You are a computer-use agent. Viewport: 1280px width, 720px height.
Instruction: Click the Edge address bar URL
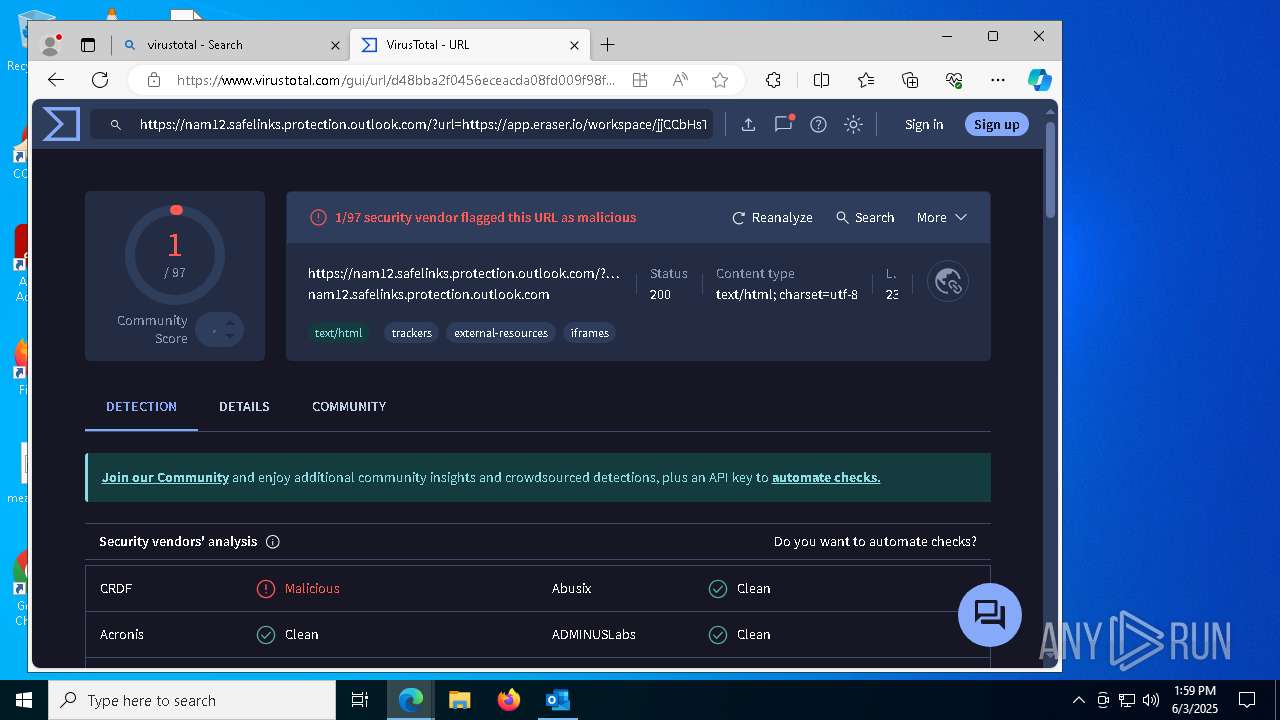[396, 80]
